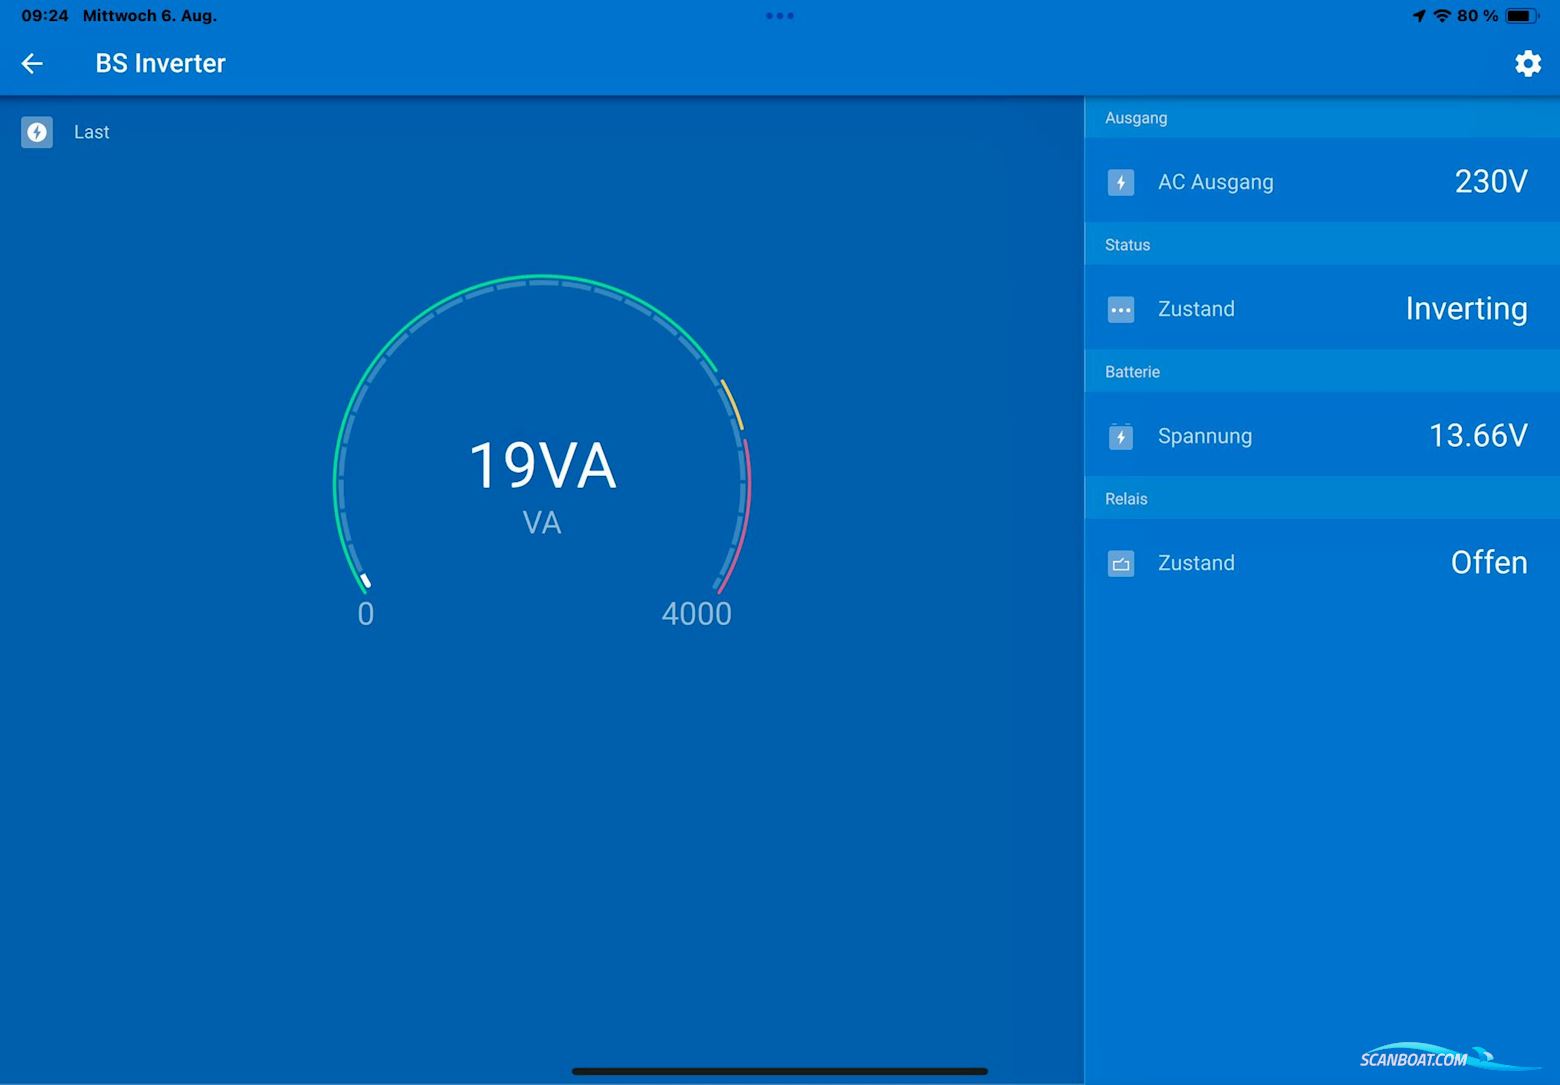Click the Status Zustand dots icon
This screenshot has height=1085, width=1560.
1120,309
